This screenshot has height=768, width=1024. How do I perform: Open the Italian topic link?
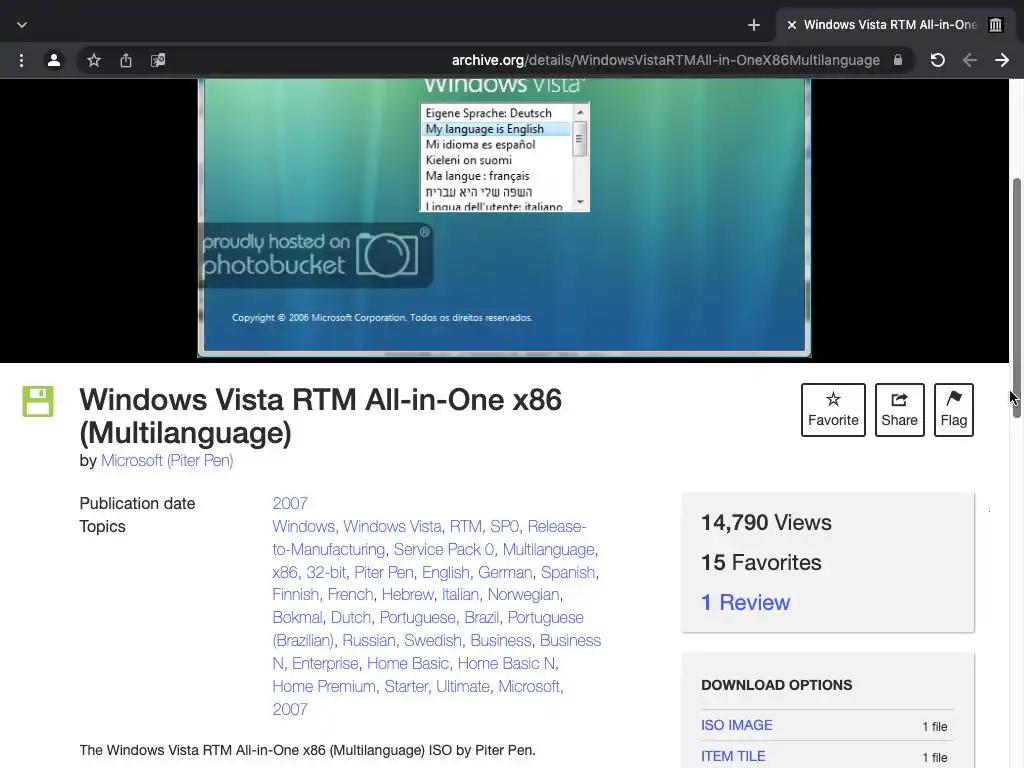click(460, 594)
